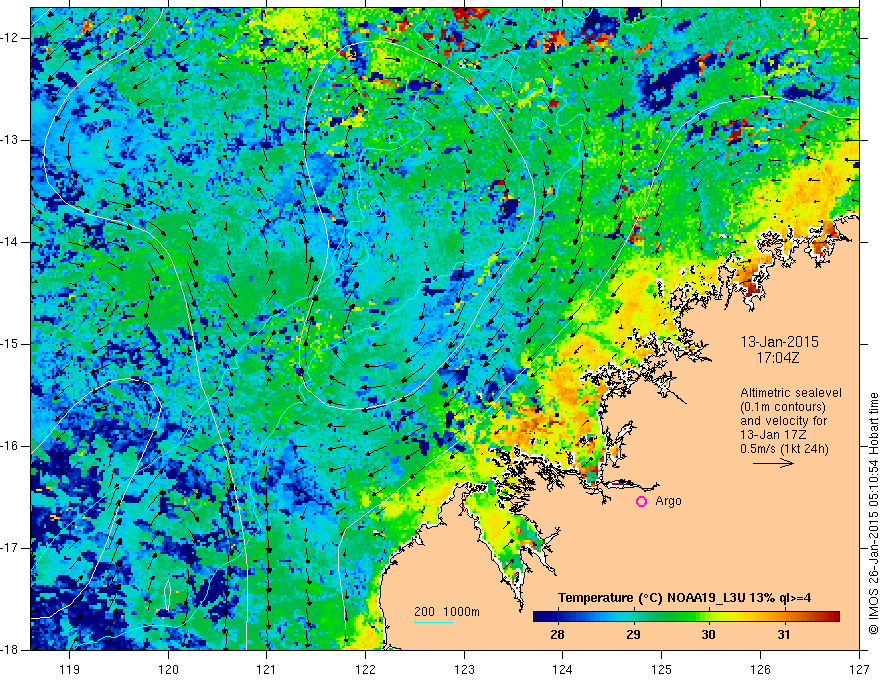880x680 pixels.
Task: Click latitude axis label -15
Action: (x=10, y=344)
